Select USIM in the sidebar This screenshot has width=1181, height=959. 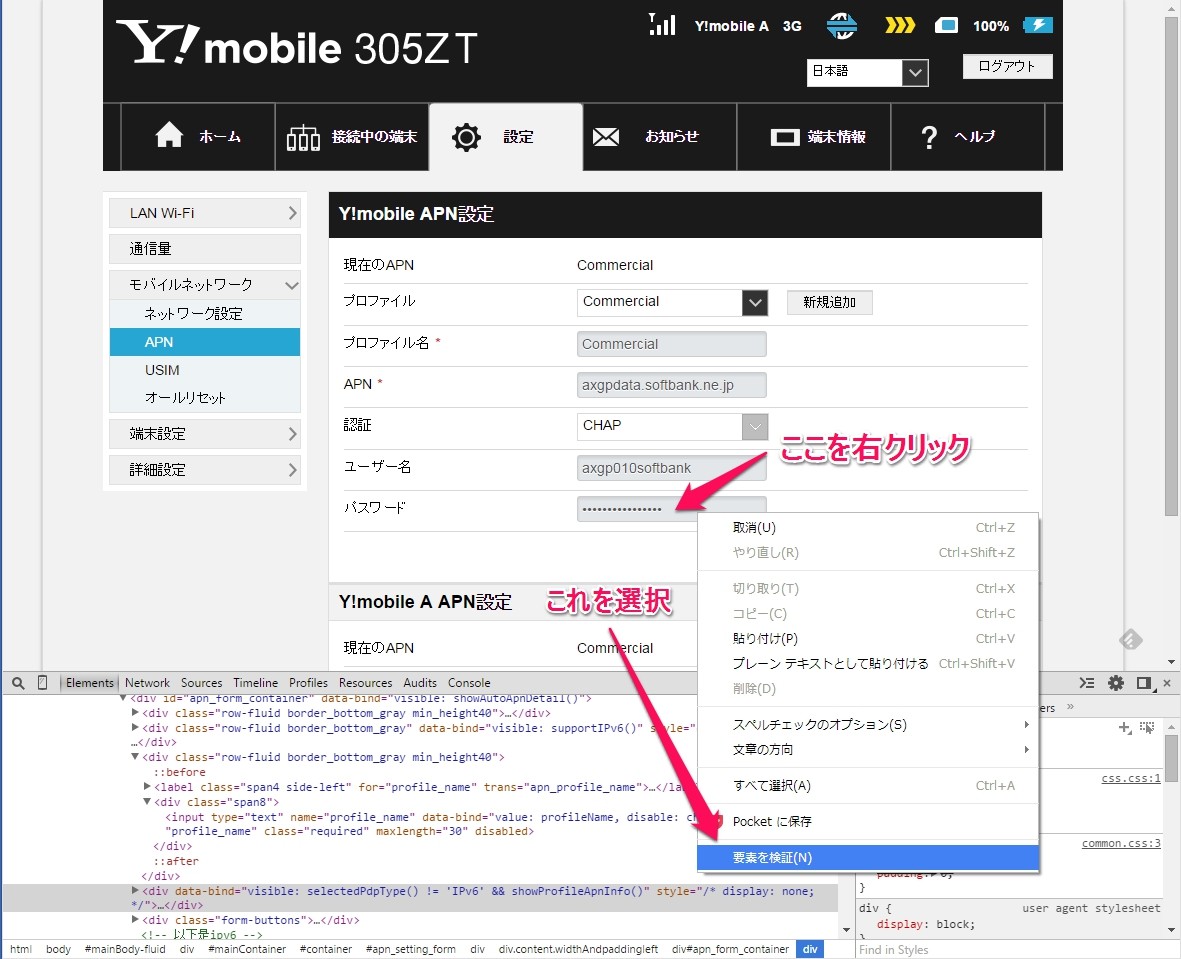click(x=162, y=370)
